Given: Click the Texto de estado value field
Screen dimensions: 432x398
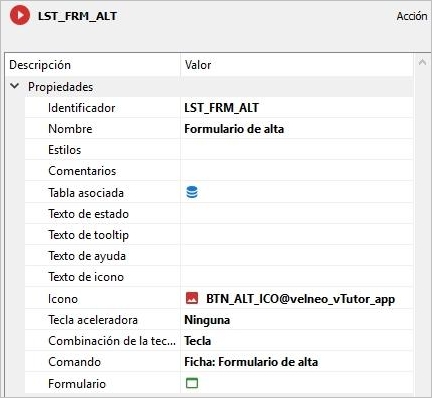Looking at the screenshot, I should click(296, 214).
